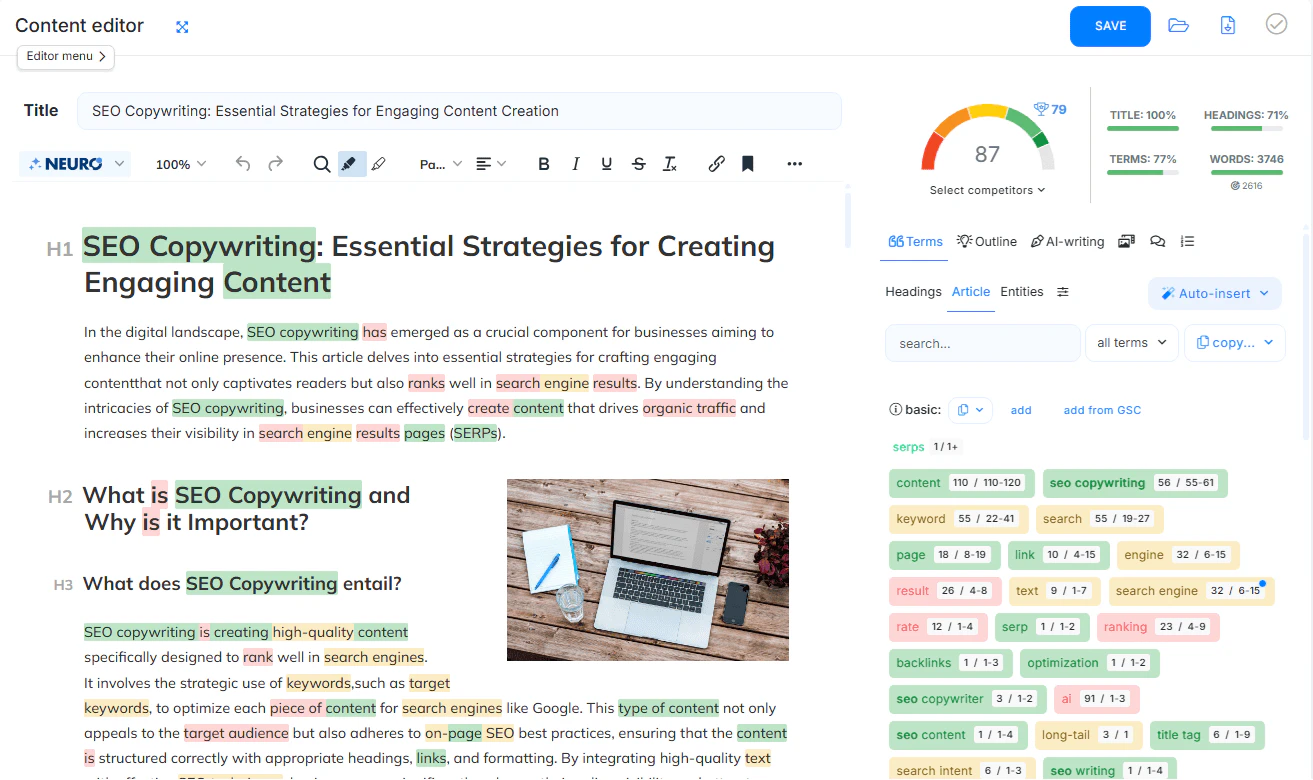Open the chat bubbles icon in the panel
This screenshot has width=1313, height=780.
pos(1157,241)
